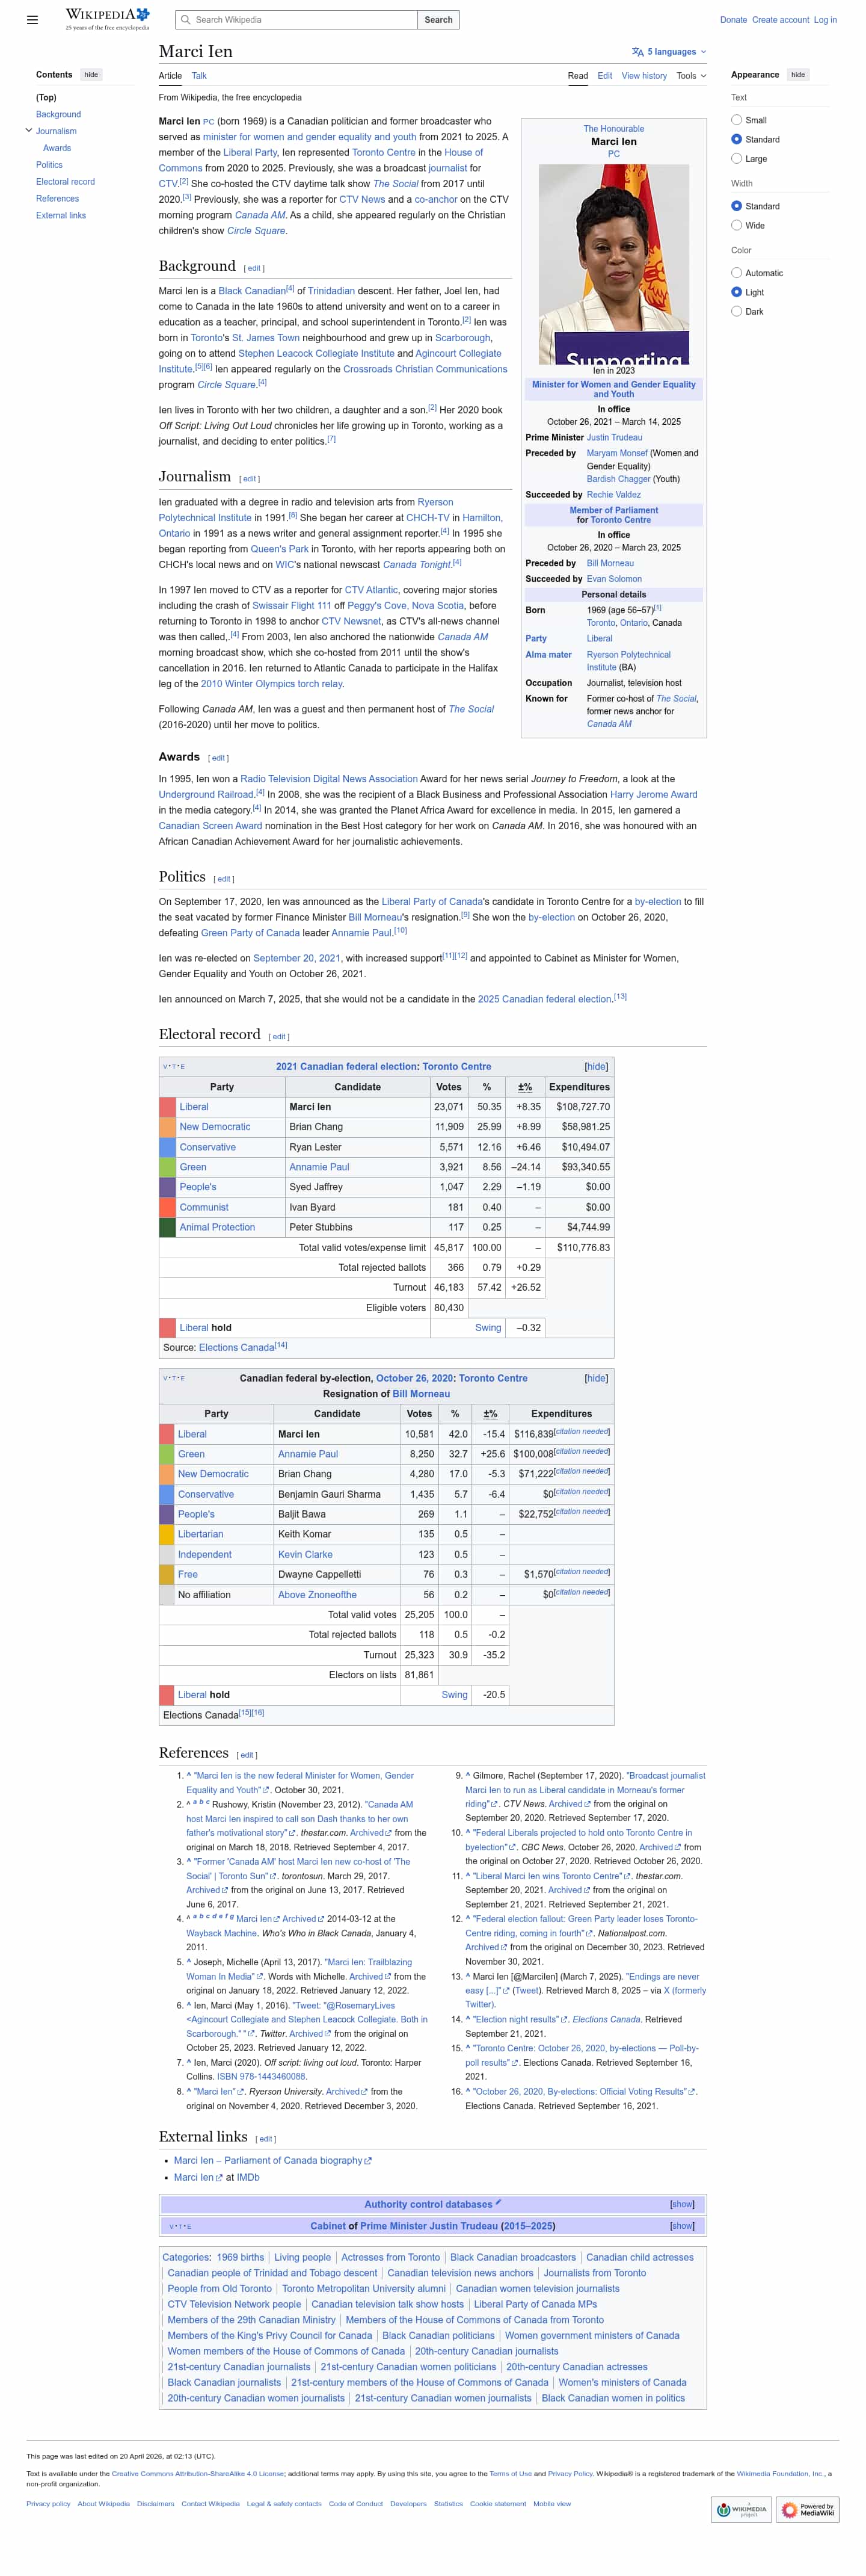This screenshot has width=866, height=2576.
Task: Open the main menu hamburger icon
Action: coord(32,19)
